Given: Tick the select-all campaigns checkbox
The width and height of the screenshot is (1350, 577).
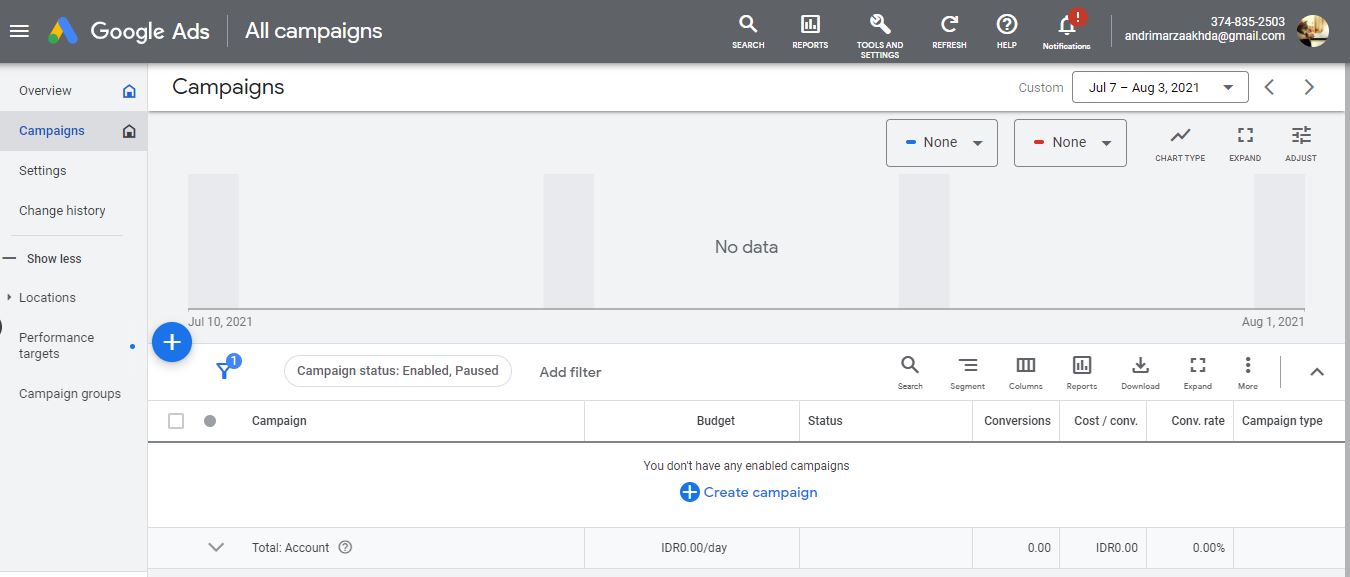Looking at the screenshot, I should [x=176, y=421].
